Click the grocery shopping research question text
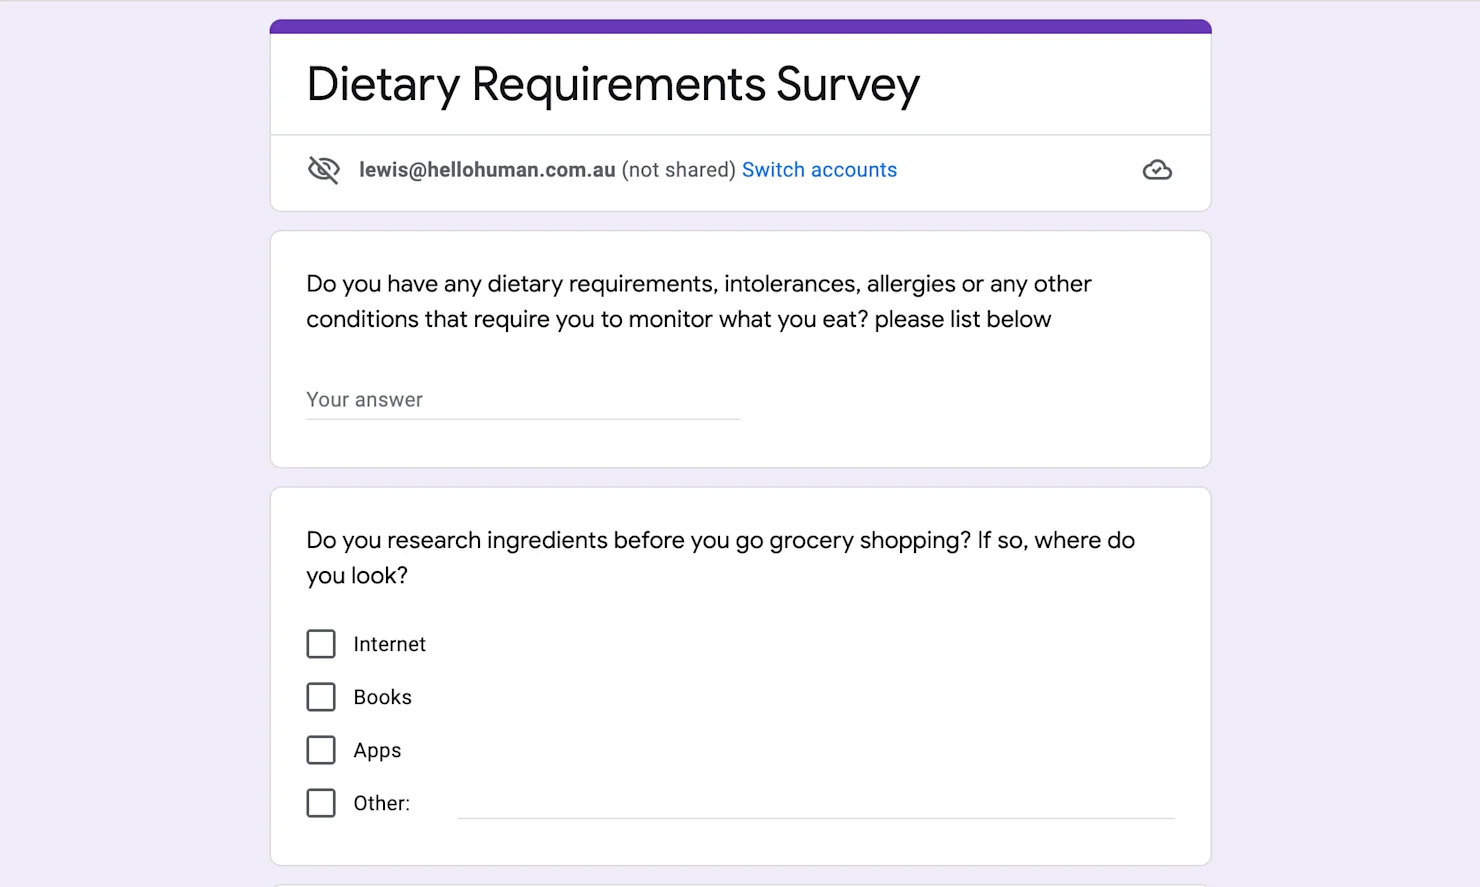The height and width of the screenshot is (887, 1480). (720, 557)
